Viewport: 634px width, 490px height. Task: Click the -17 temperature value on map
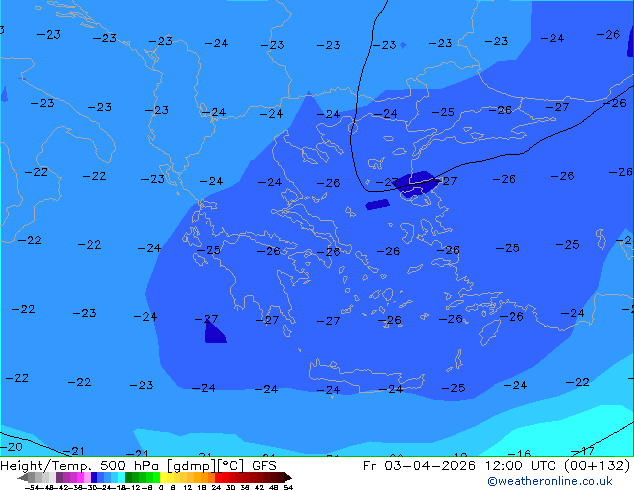(x=583, y=451)
